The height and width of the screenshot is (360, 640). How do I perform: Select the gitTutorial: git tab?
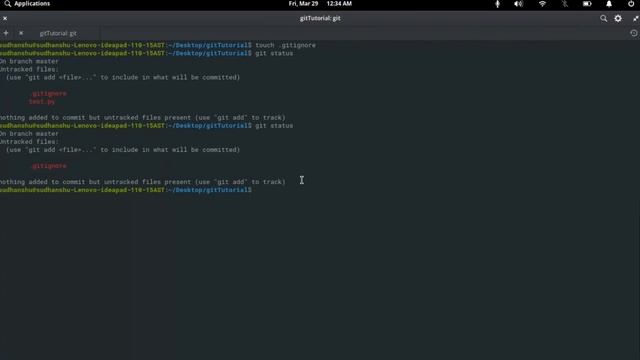58,33
